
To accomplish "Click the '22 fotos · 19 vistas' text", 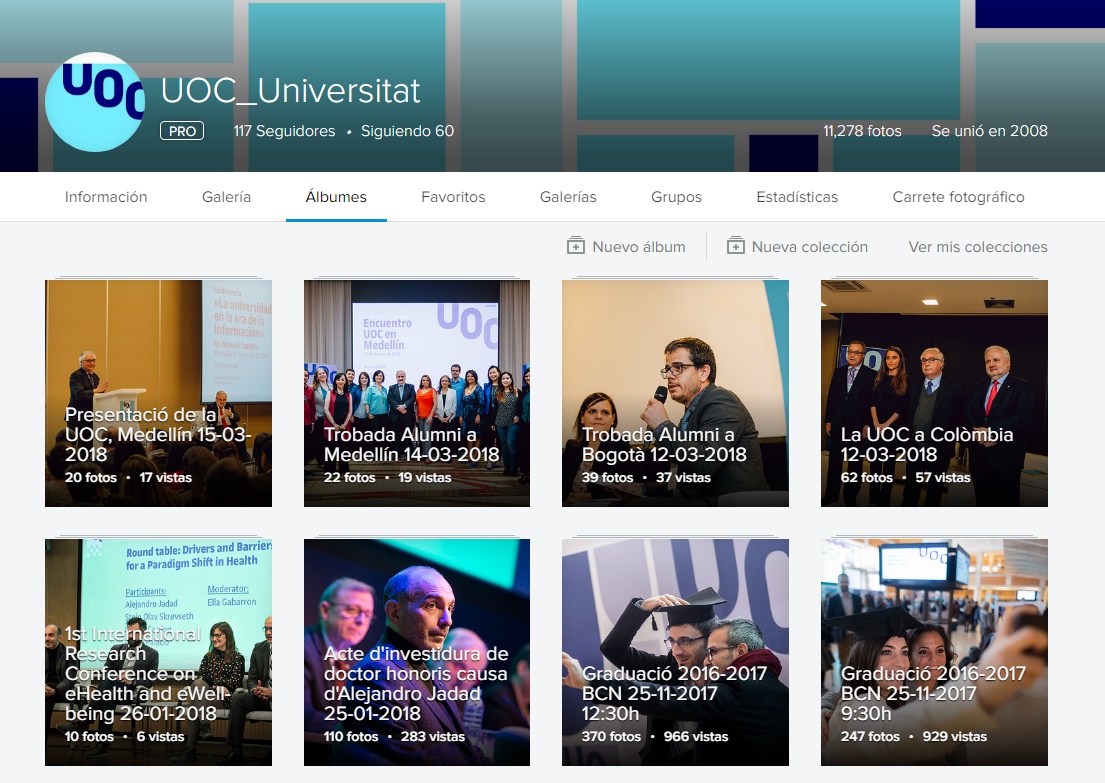I will (388, 477).
